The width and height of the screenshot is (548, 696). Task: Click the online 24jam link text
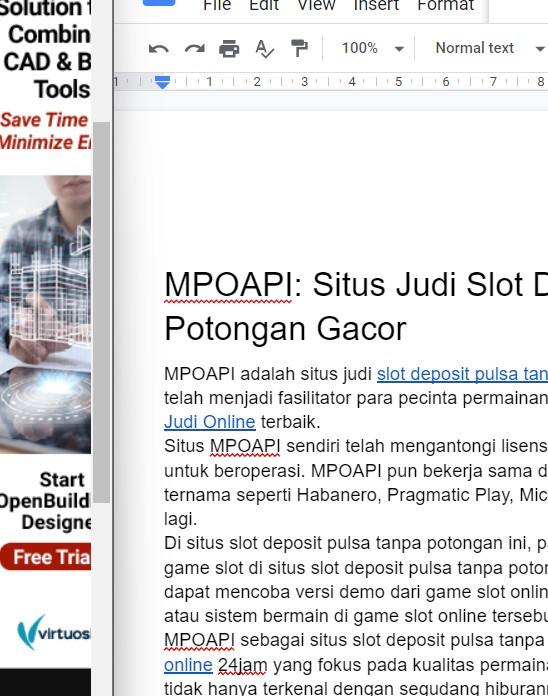click(x=188, y=665)
